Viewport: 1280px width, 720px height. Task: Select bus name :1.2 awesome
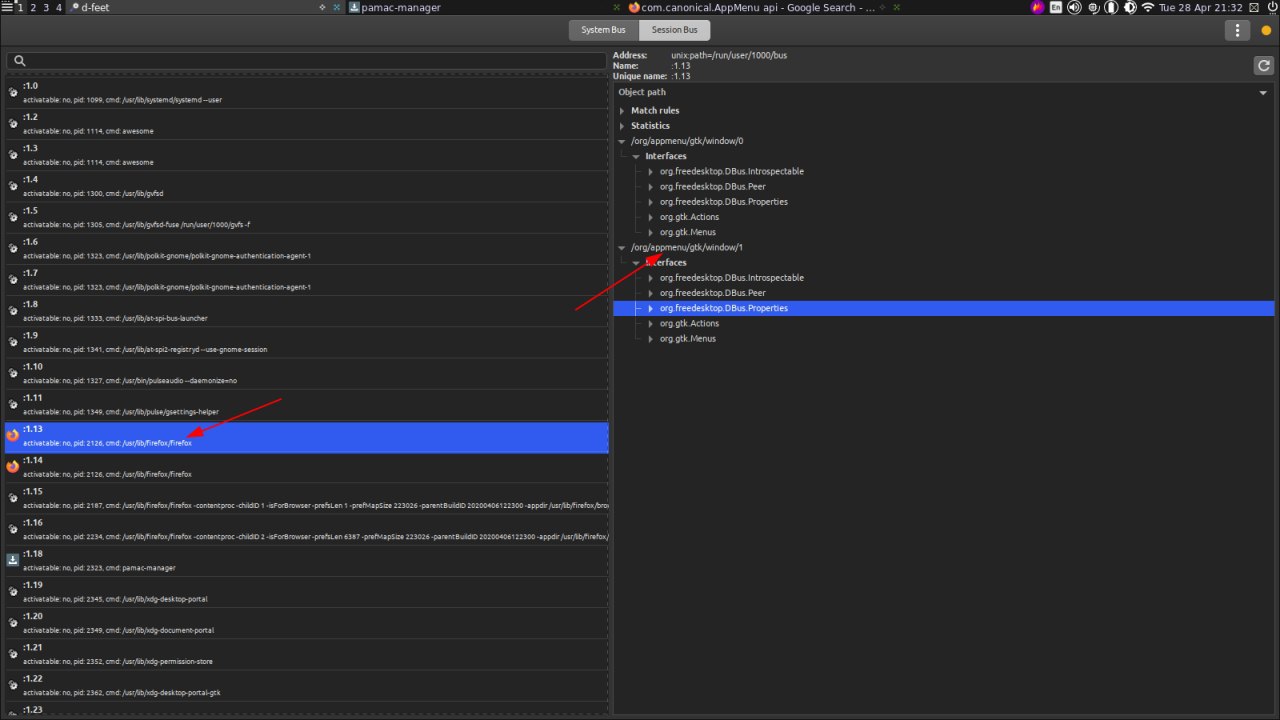click(x=306, y=124)
